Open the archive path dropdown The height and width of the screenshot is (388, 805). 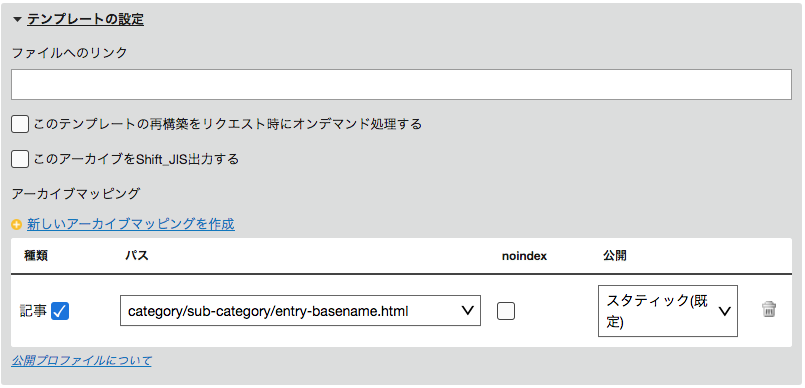300,311
